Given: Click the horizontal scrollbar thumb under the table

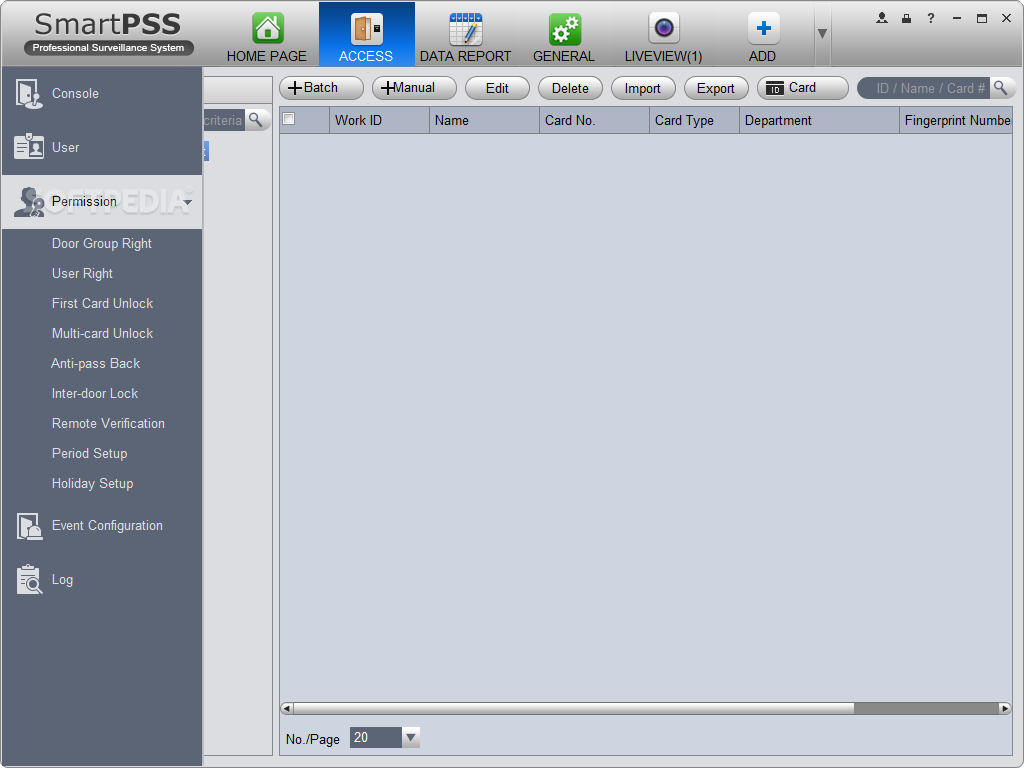Looking at the screenshot, I should [574, 709].
